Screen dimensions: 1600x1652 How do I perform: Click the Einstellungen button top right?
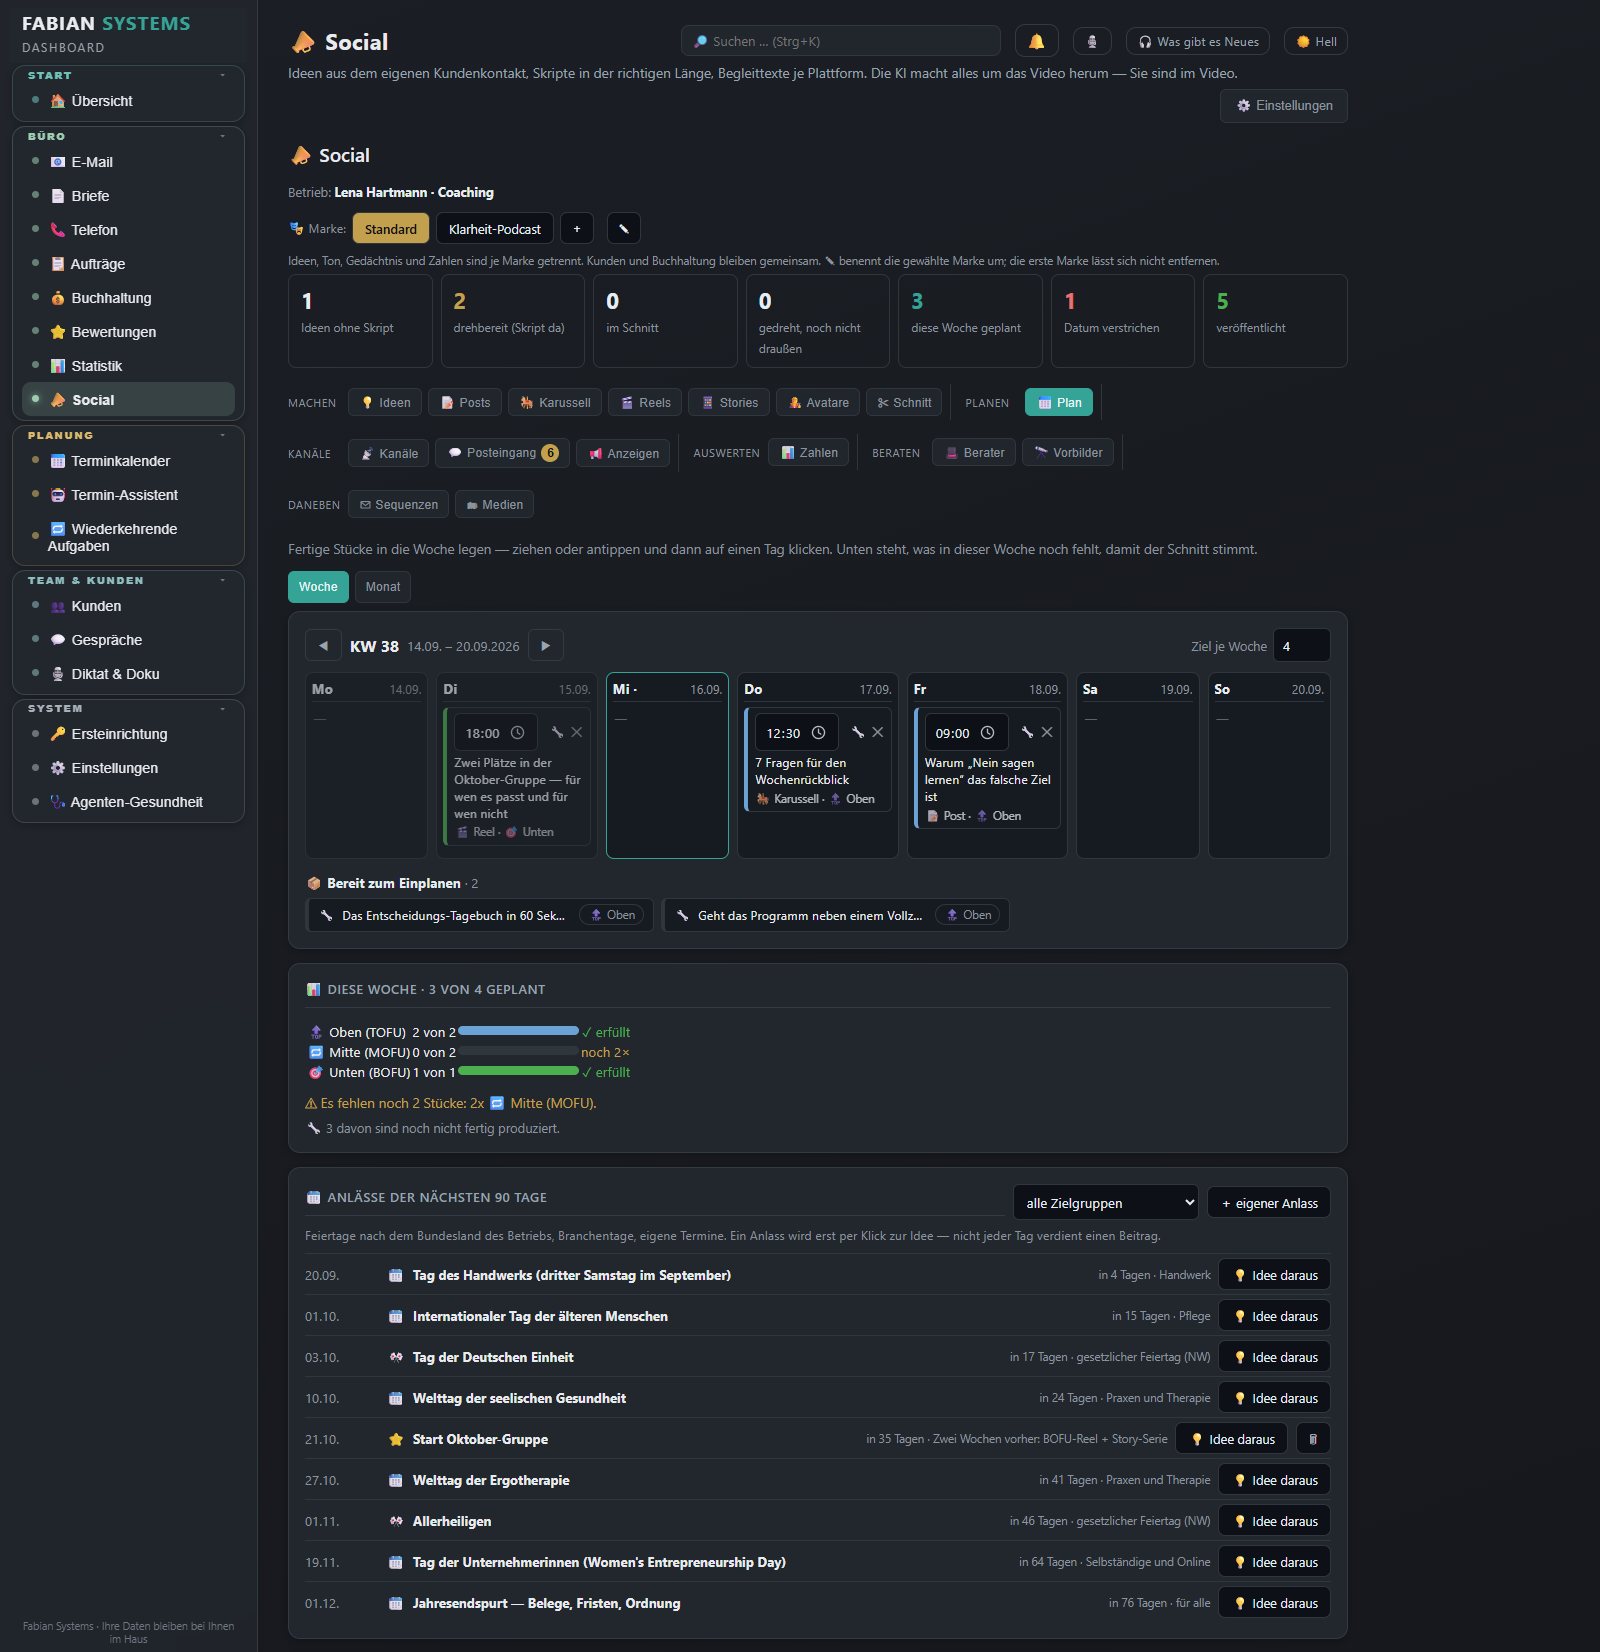(x=1284, y=106)
